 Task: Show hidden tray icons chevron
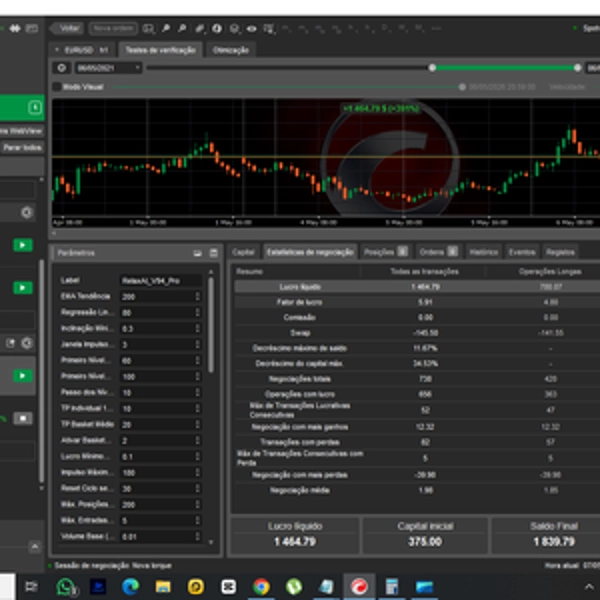(589, 587)
